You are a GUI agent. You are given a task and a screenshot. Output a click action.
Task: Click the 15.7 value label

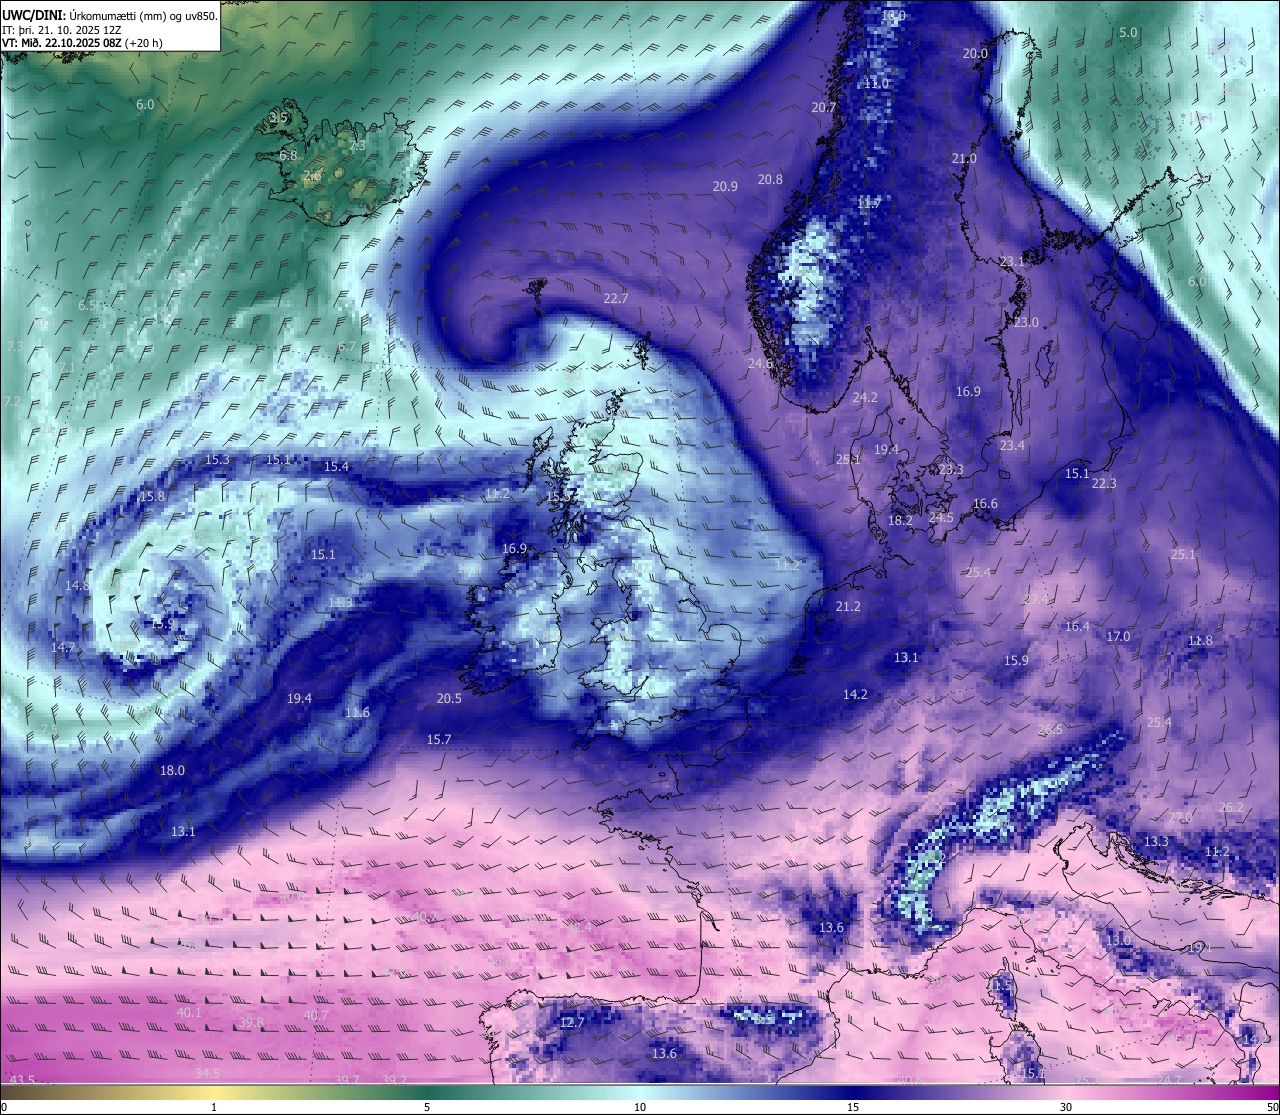(x=439, y=739)
